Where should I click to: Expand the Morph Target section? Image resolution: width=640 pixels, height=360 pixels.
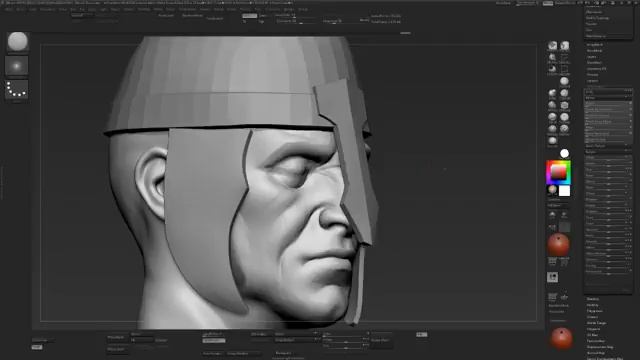point(596,323)
